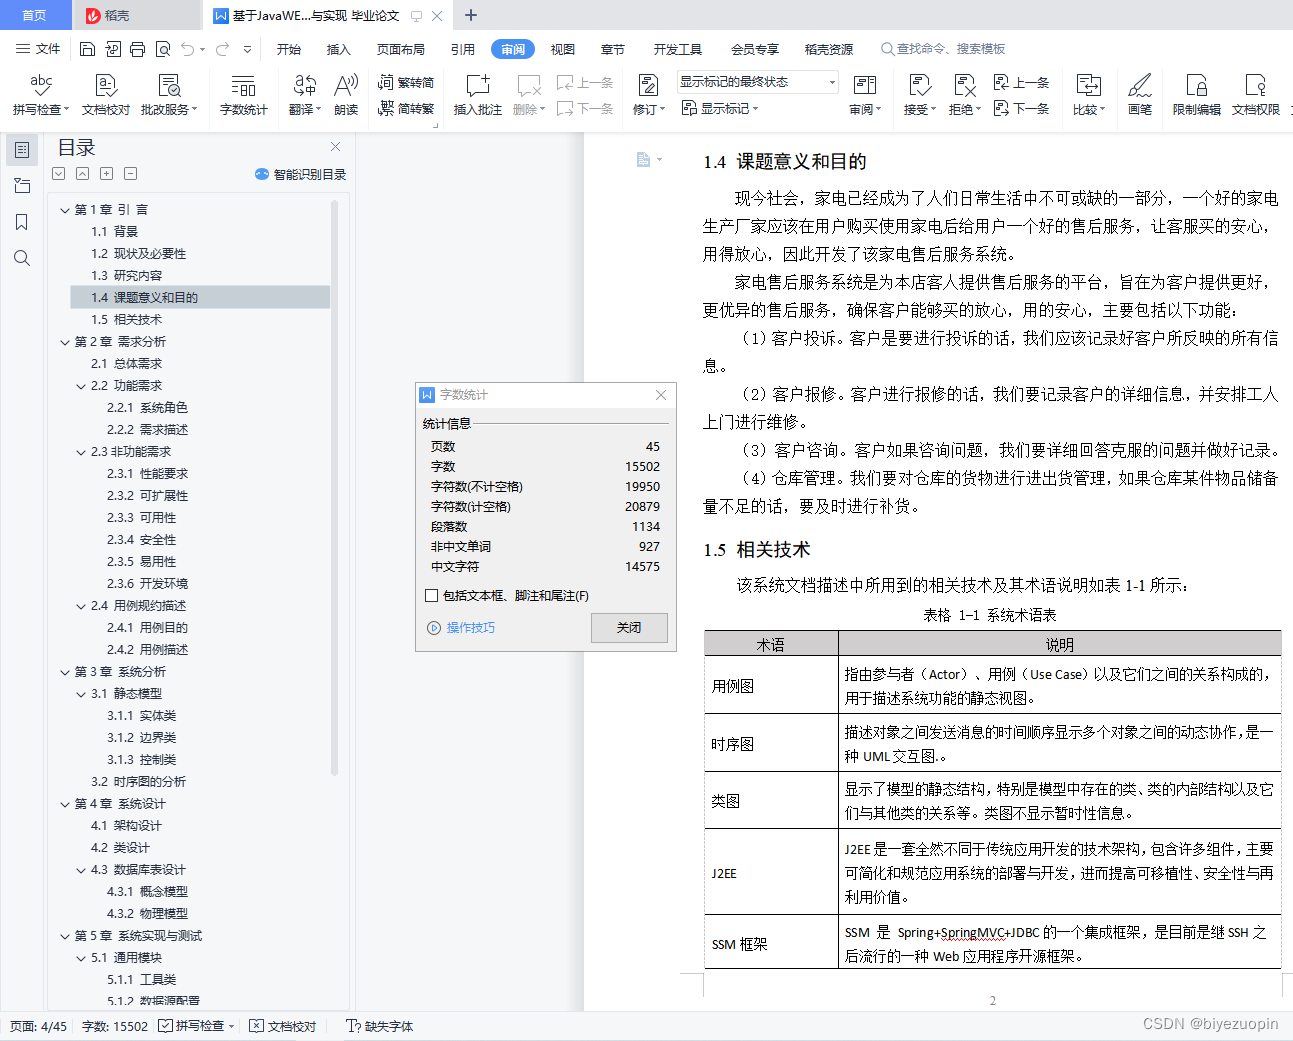Select the 拼写检查 spell check tool
Image resolution: width=1293 pixels, height=1041 pixels.
pyautogui.click(x=40, y=95)
